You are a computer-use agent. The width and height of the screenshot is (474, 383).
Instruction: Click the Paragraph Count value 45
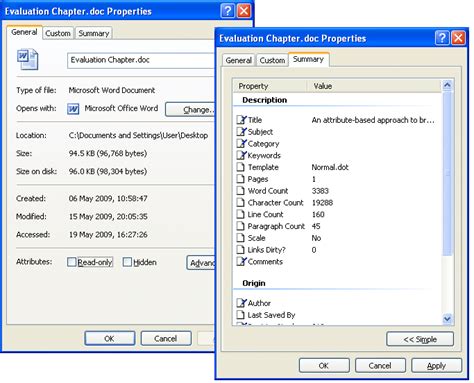point(316,226)
